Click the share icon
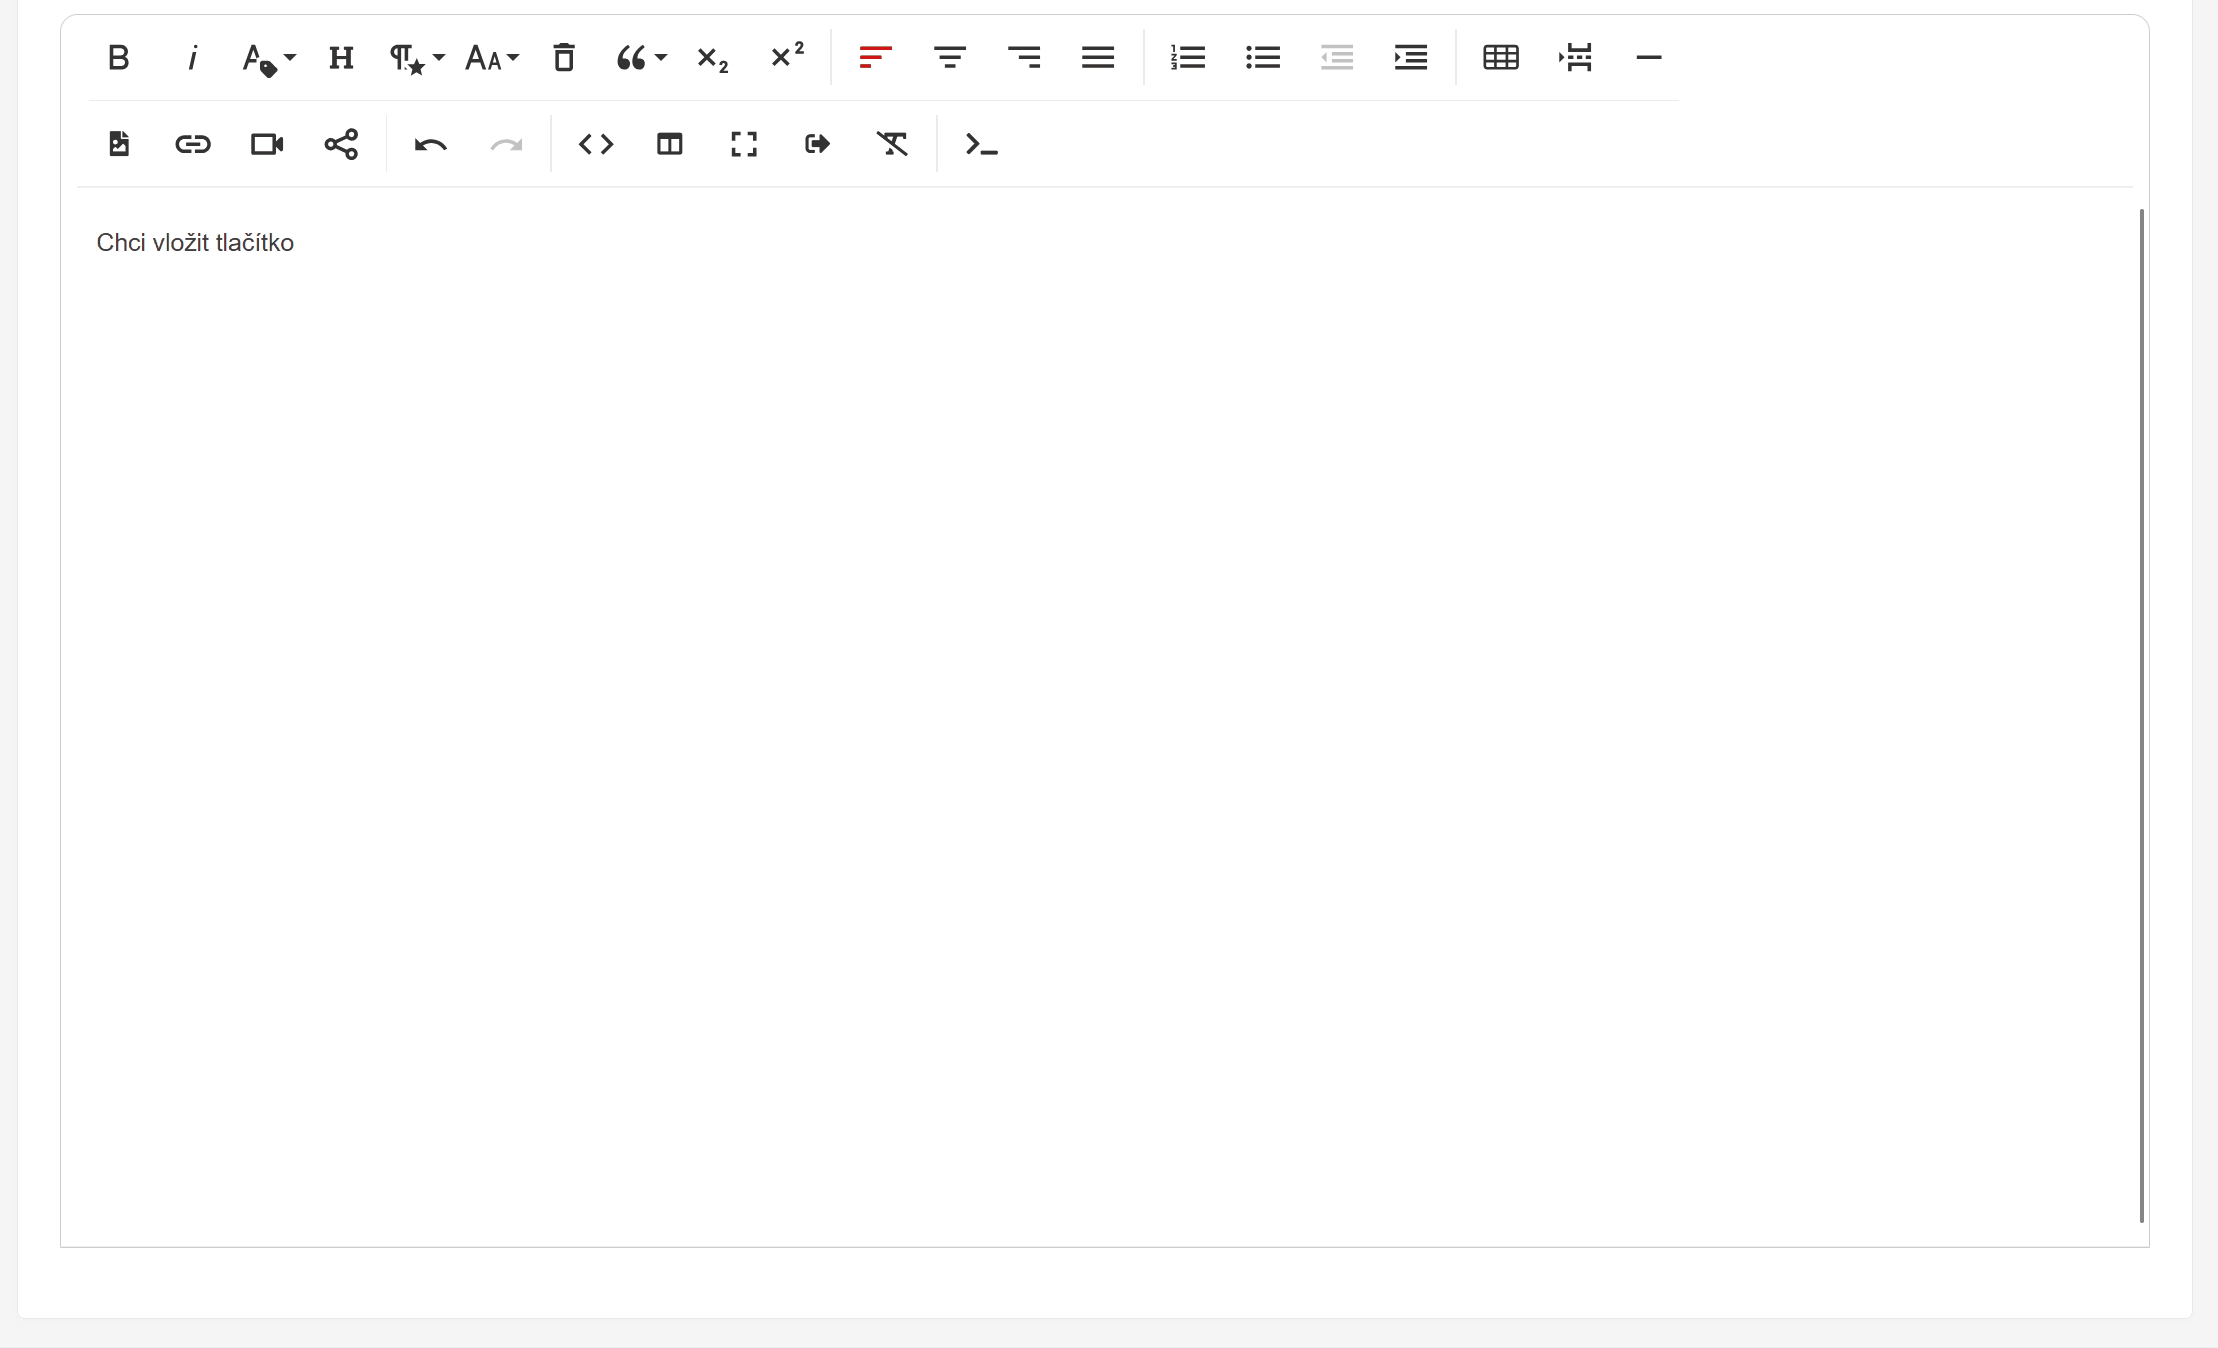The width and height of the screenshot is (2218, 1348). point(341,144)
